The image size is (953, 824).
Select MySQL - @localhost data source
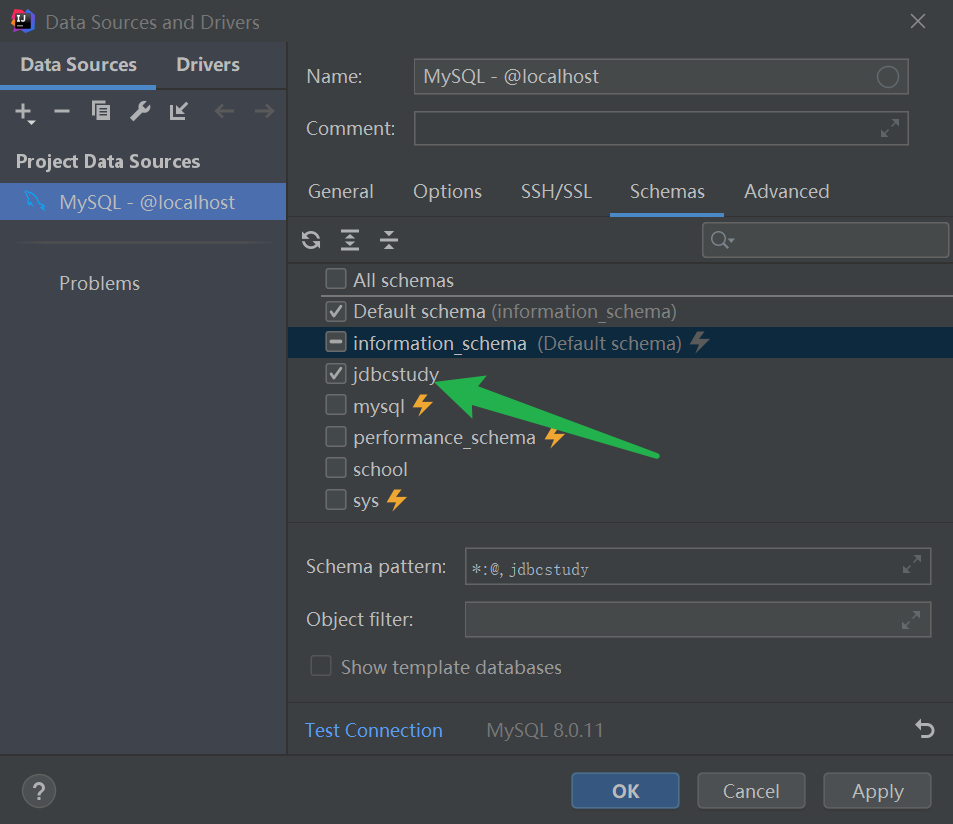click(x=143, y=202)
